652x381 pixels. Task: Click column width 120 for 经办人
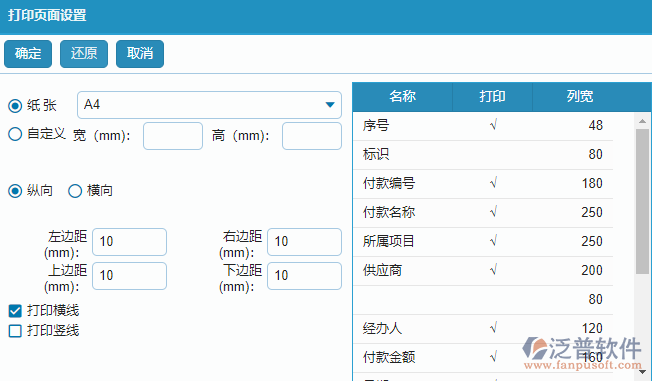click(592, 329)
